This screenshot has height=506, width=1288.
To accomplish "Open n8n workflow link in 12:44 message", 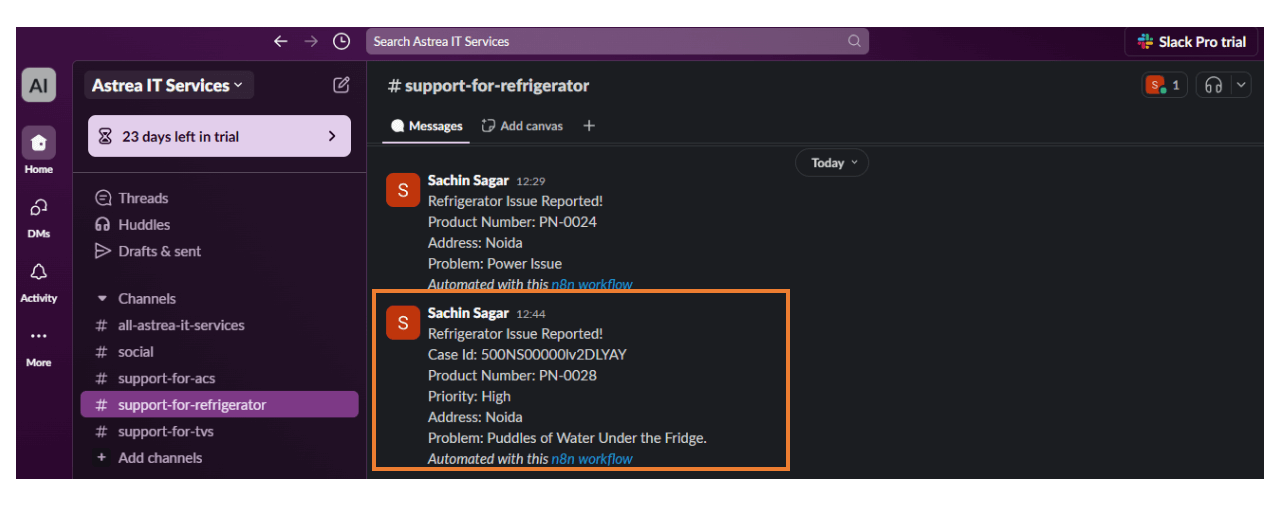I will point(592,459).
